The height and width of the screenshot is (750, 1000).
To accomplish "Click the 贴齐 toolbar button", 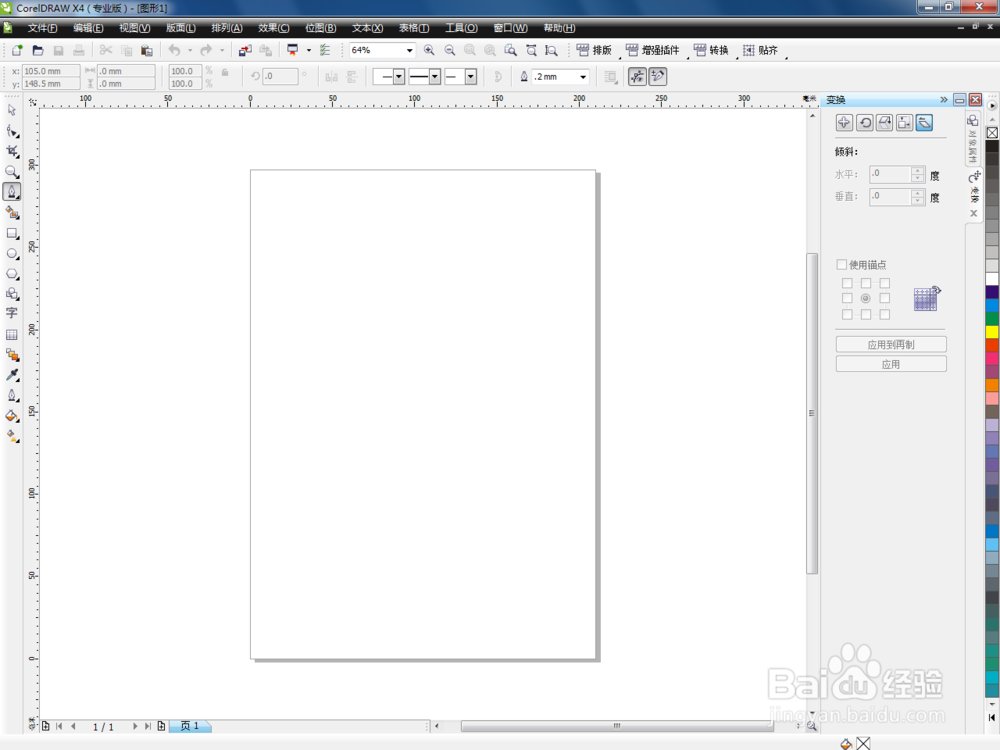I will click(x=760, y=50).
